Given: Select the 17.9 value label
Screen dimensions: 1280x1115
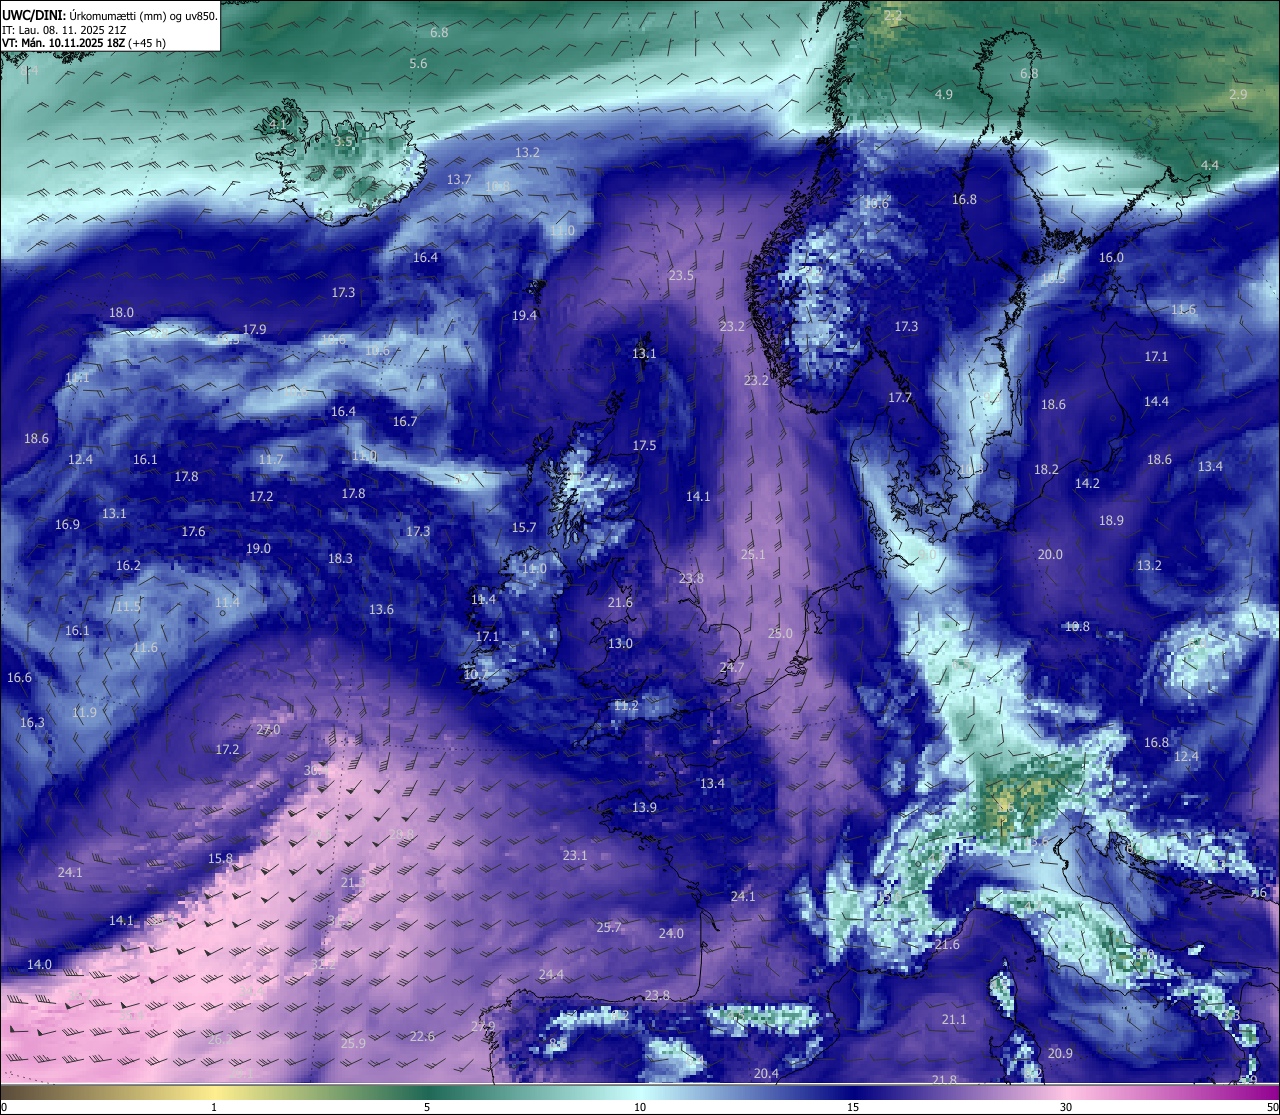Looking at the screenshot, I should (254, 329).
